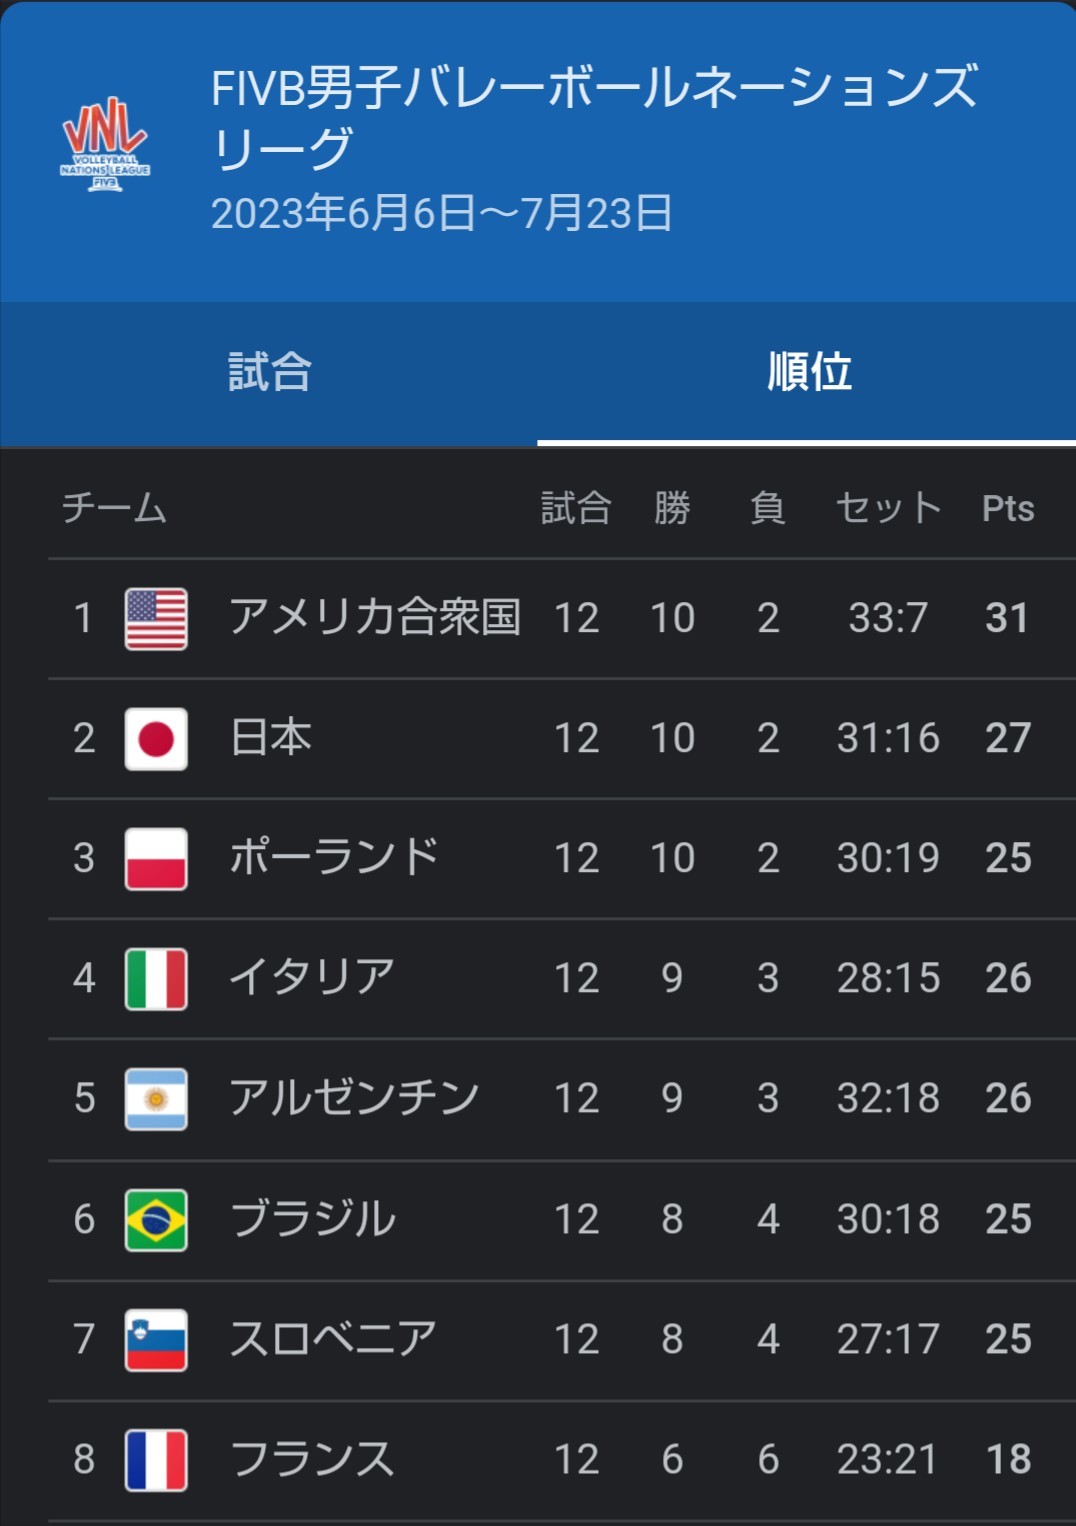Open the アメリカ合衆国 team link
This screenshot has height=1526, width=1076.
[375, 617]
